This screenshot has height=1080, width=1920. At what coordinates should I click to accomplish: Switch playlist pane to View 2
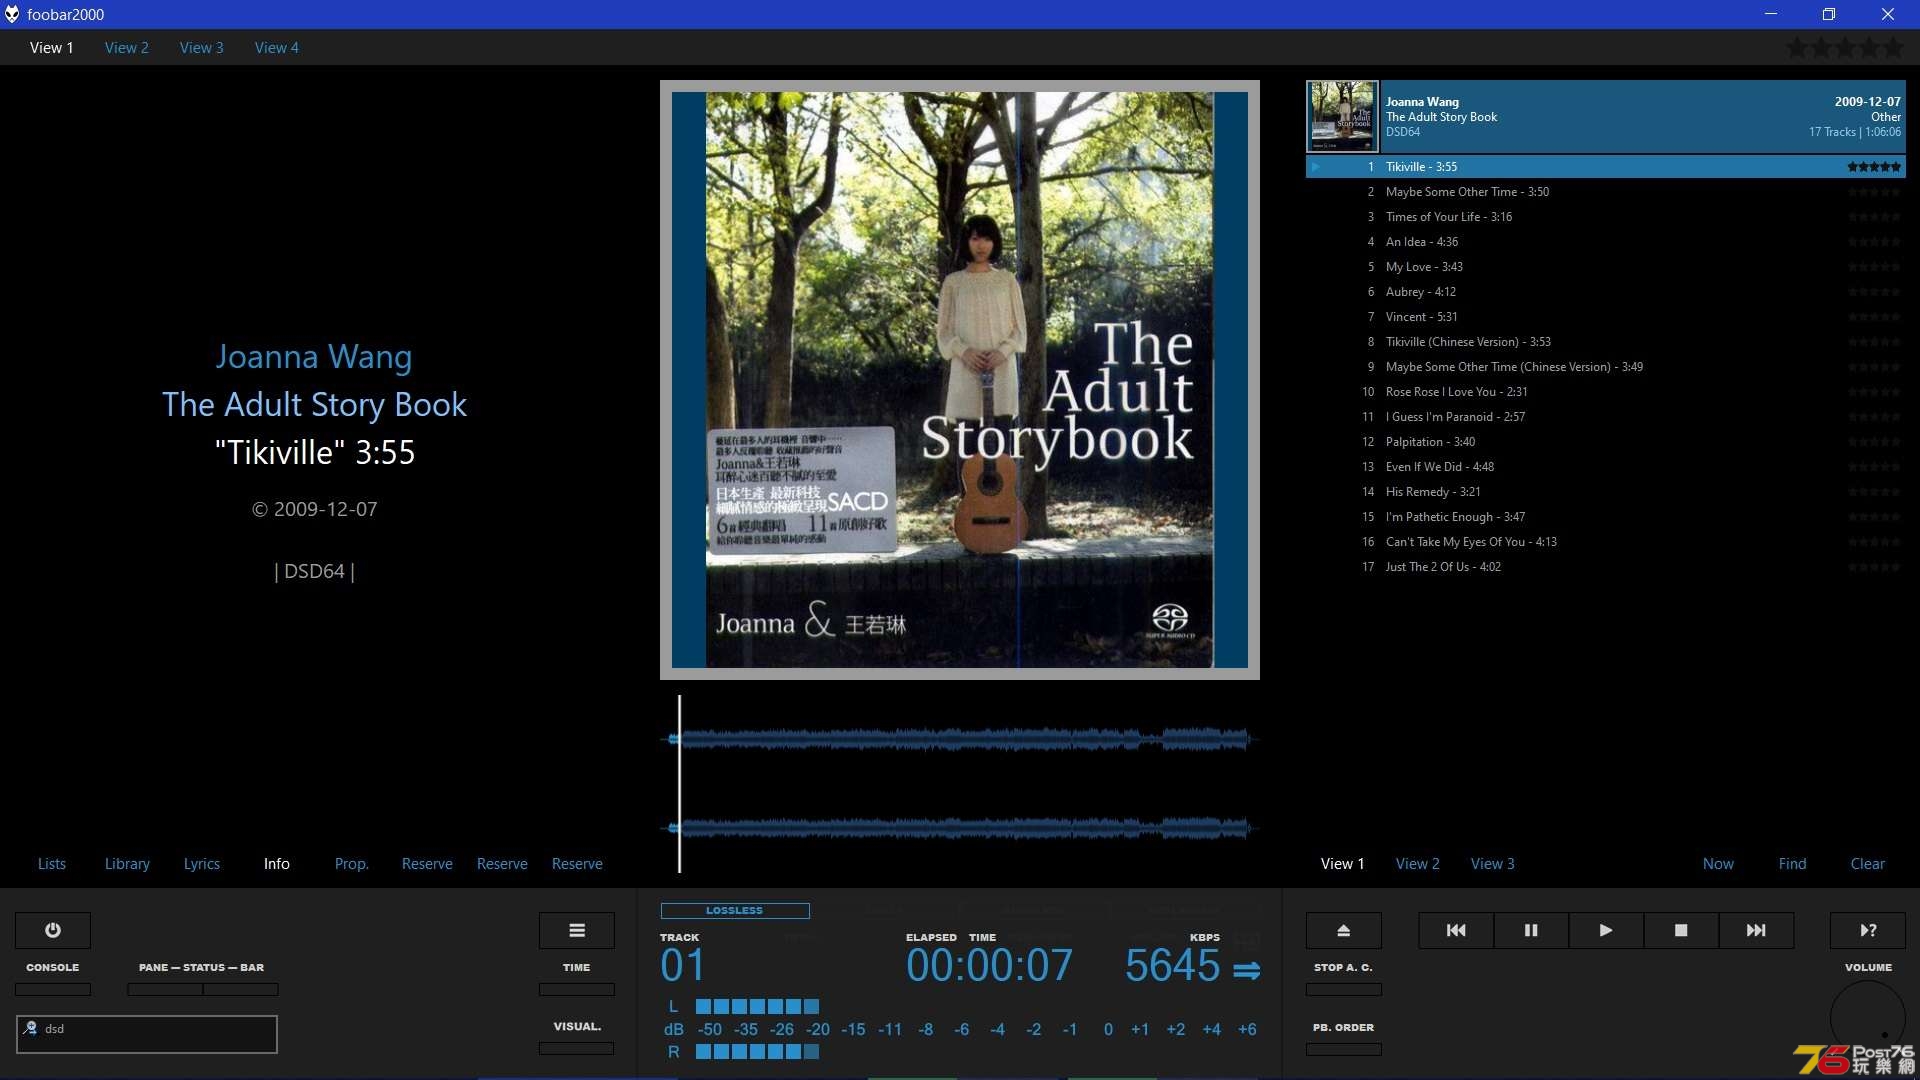tap(1418, 863)
